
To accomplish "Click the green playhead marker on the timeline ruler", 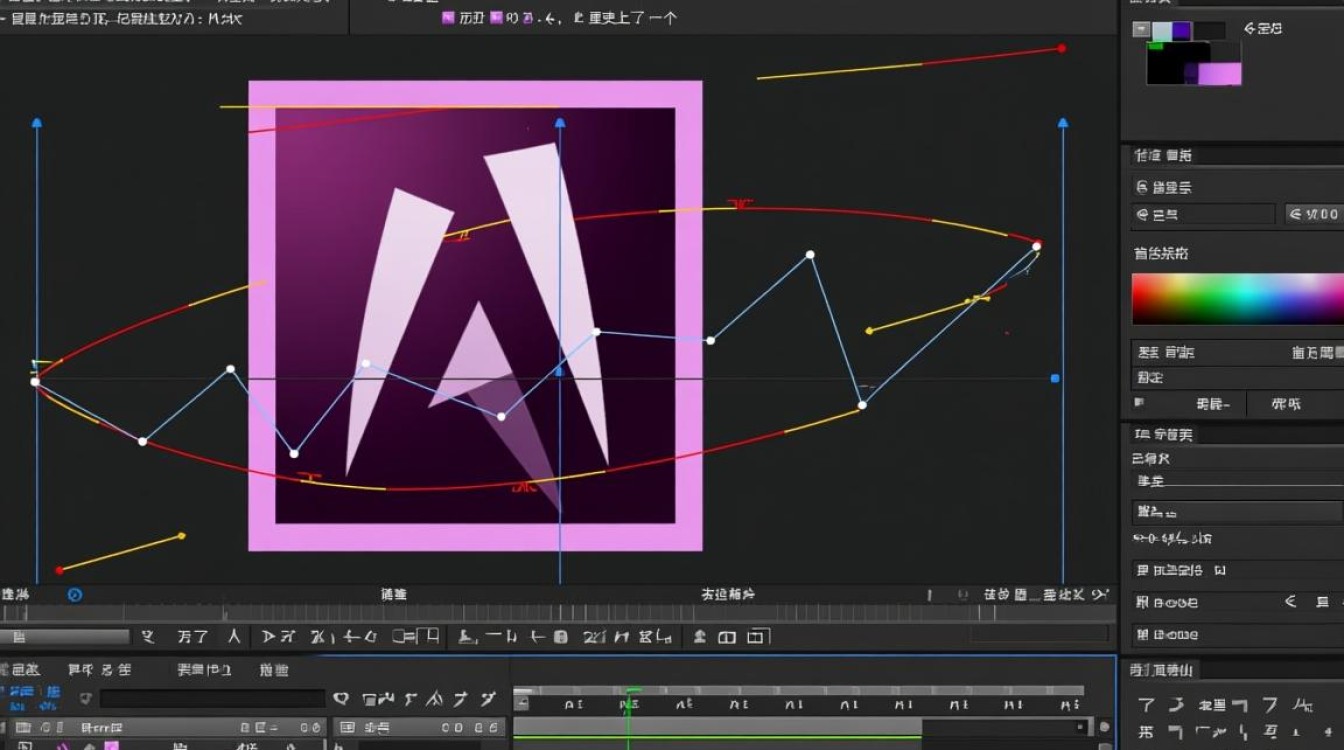I will (x=631, y=690).
